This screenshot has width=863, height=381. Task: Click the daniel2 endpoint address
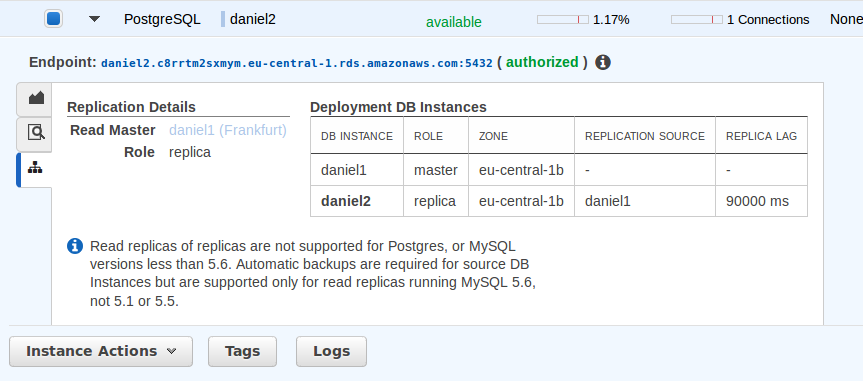297,63
